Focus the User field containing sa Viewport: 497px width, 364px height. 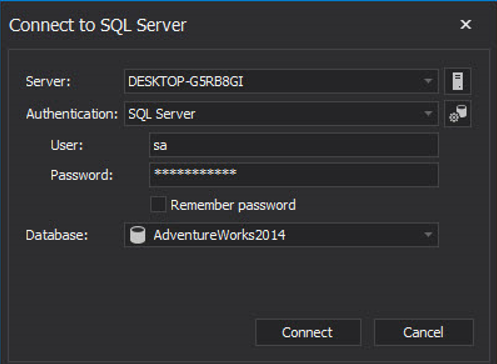coord(294,145)
